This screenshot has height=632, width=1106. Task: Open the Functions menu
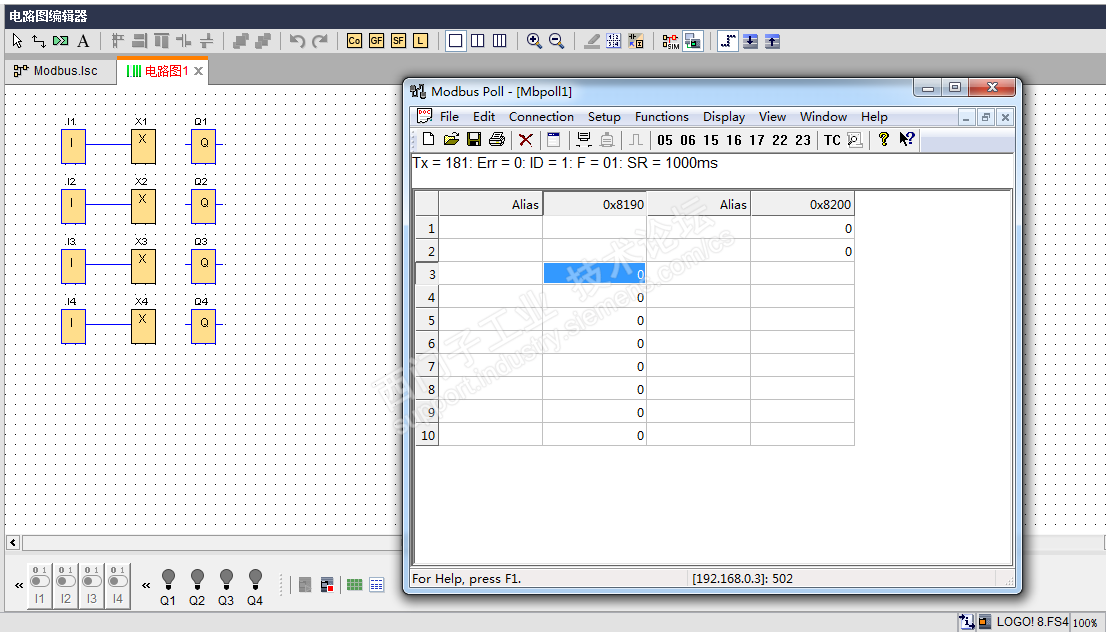(x=662, y=116)
